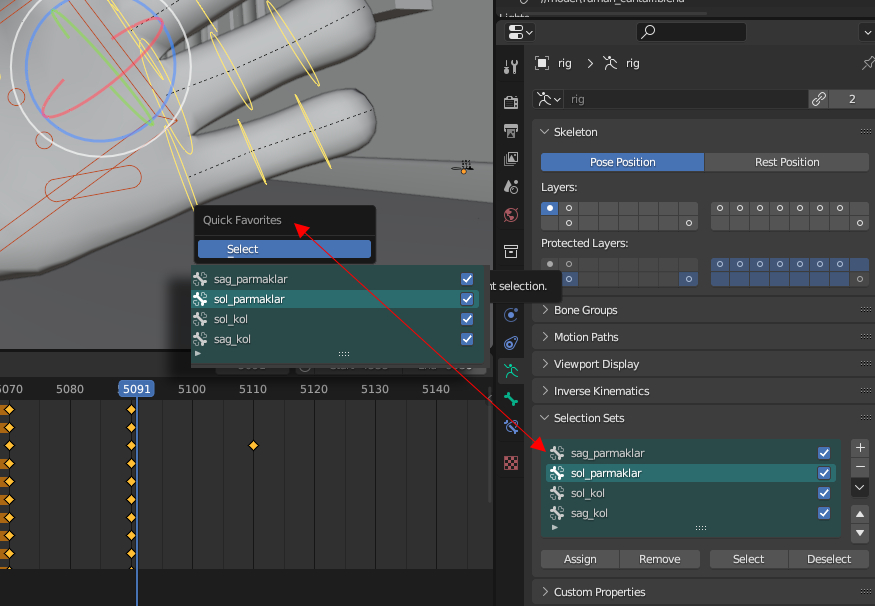Expand the Viewport Display panel

click(x=545, y=364)
